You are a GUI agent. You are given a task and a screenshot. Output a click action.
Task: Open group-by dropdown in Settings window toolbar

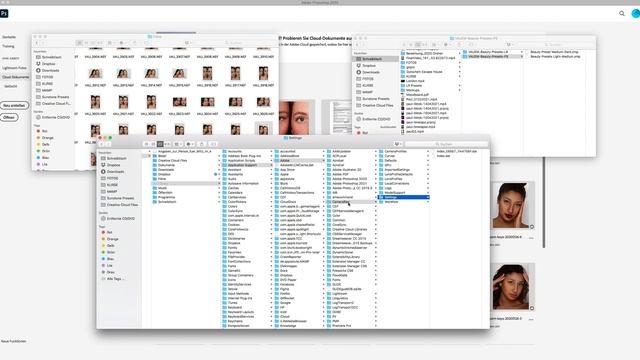[x=178, y=144]
